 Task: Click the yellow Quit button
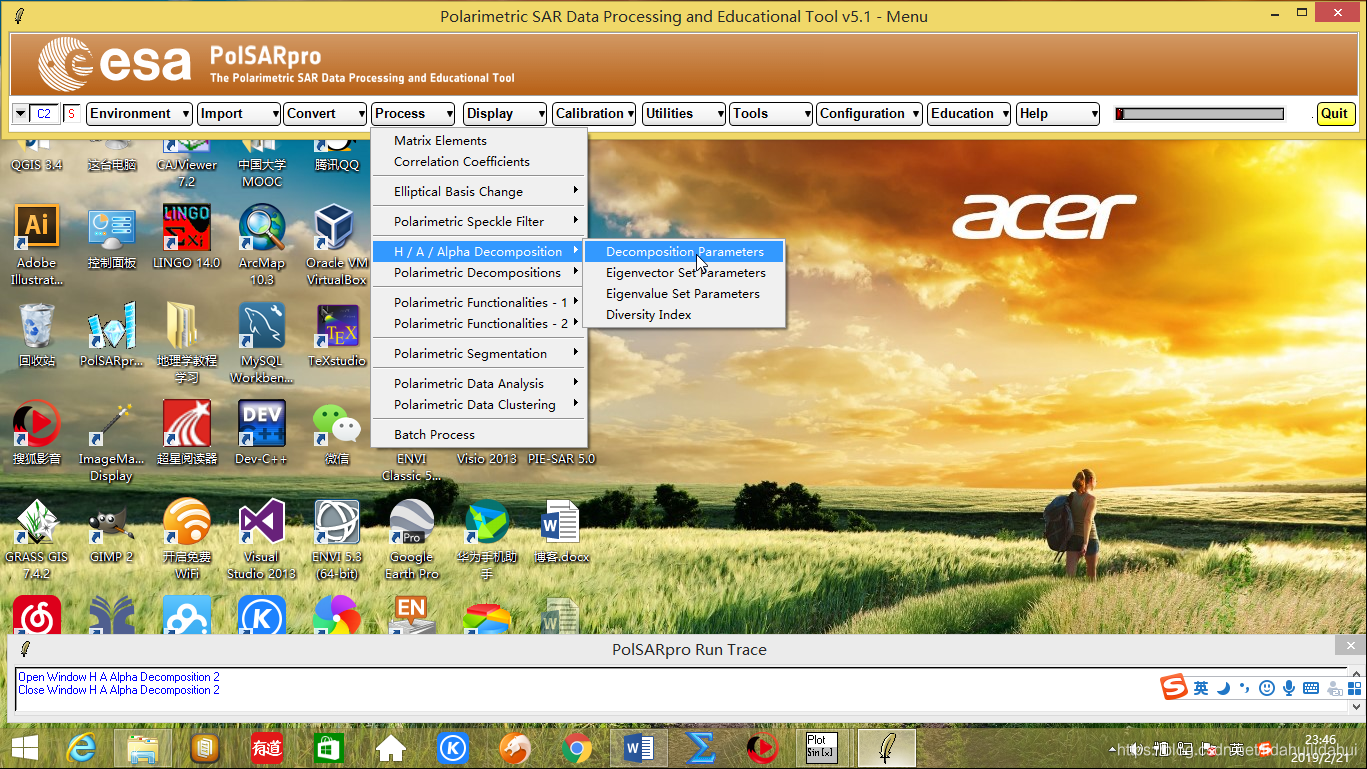pos(1335,114)
